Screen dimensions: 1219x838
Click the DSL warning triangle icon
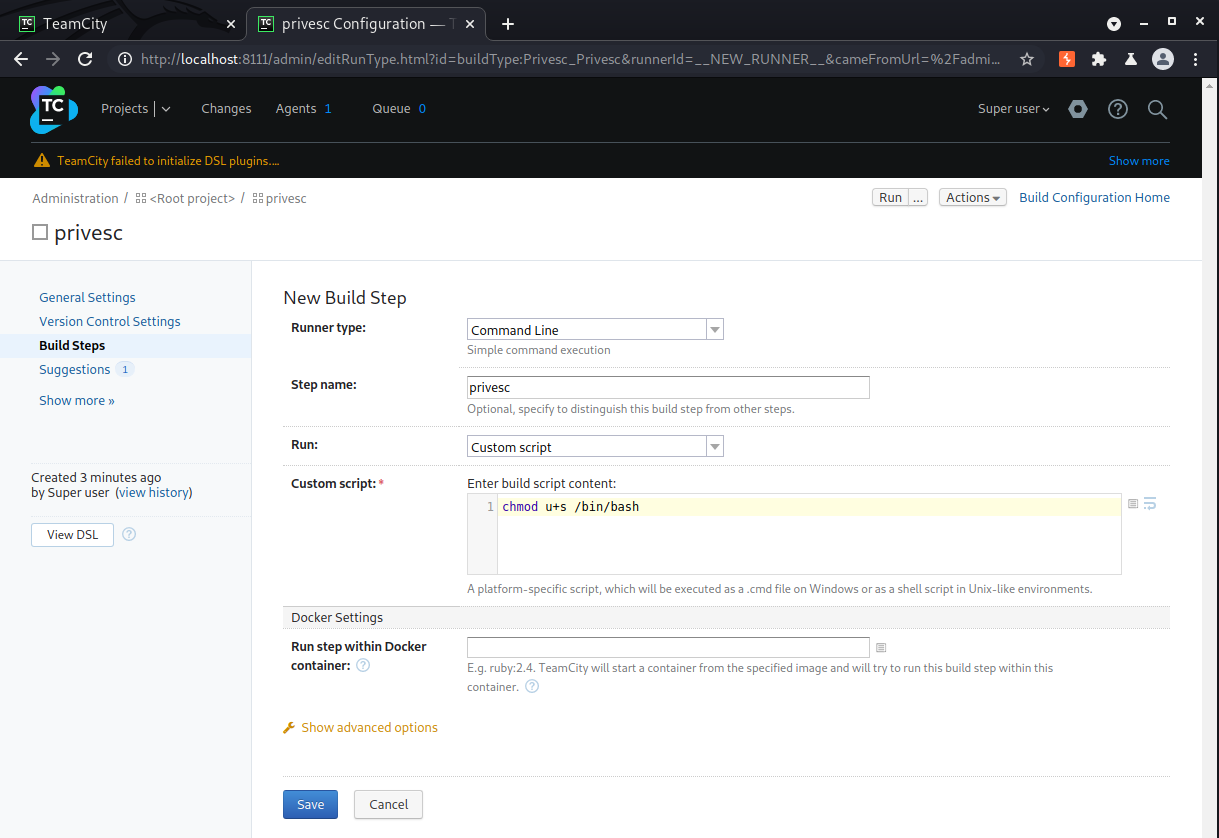41,160
